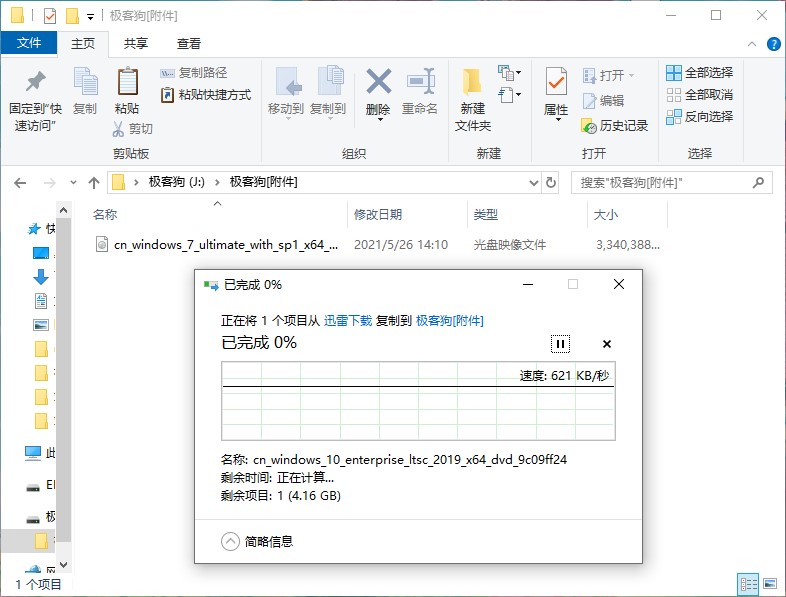
Task: Open the Easy access dropdown icon
Action: pyautogui.click(x=509, y=95)
